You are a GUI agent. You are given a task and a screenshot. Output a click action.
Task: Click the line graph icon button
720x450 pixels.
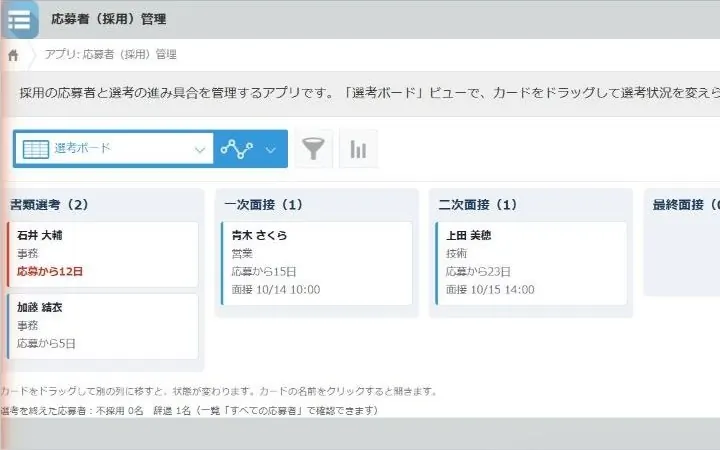pos(237,149)
